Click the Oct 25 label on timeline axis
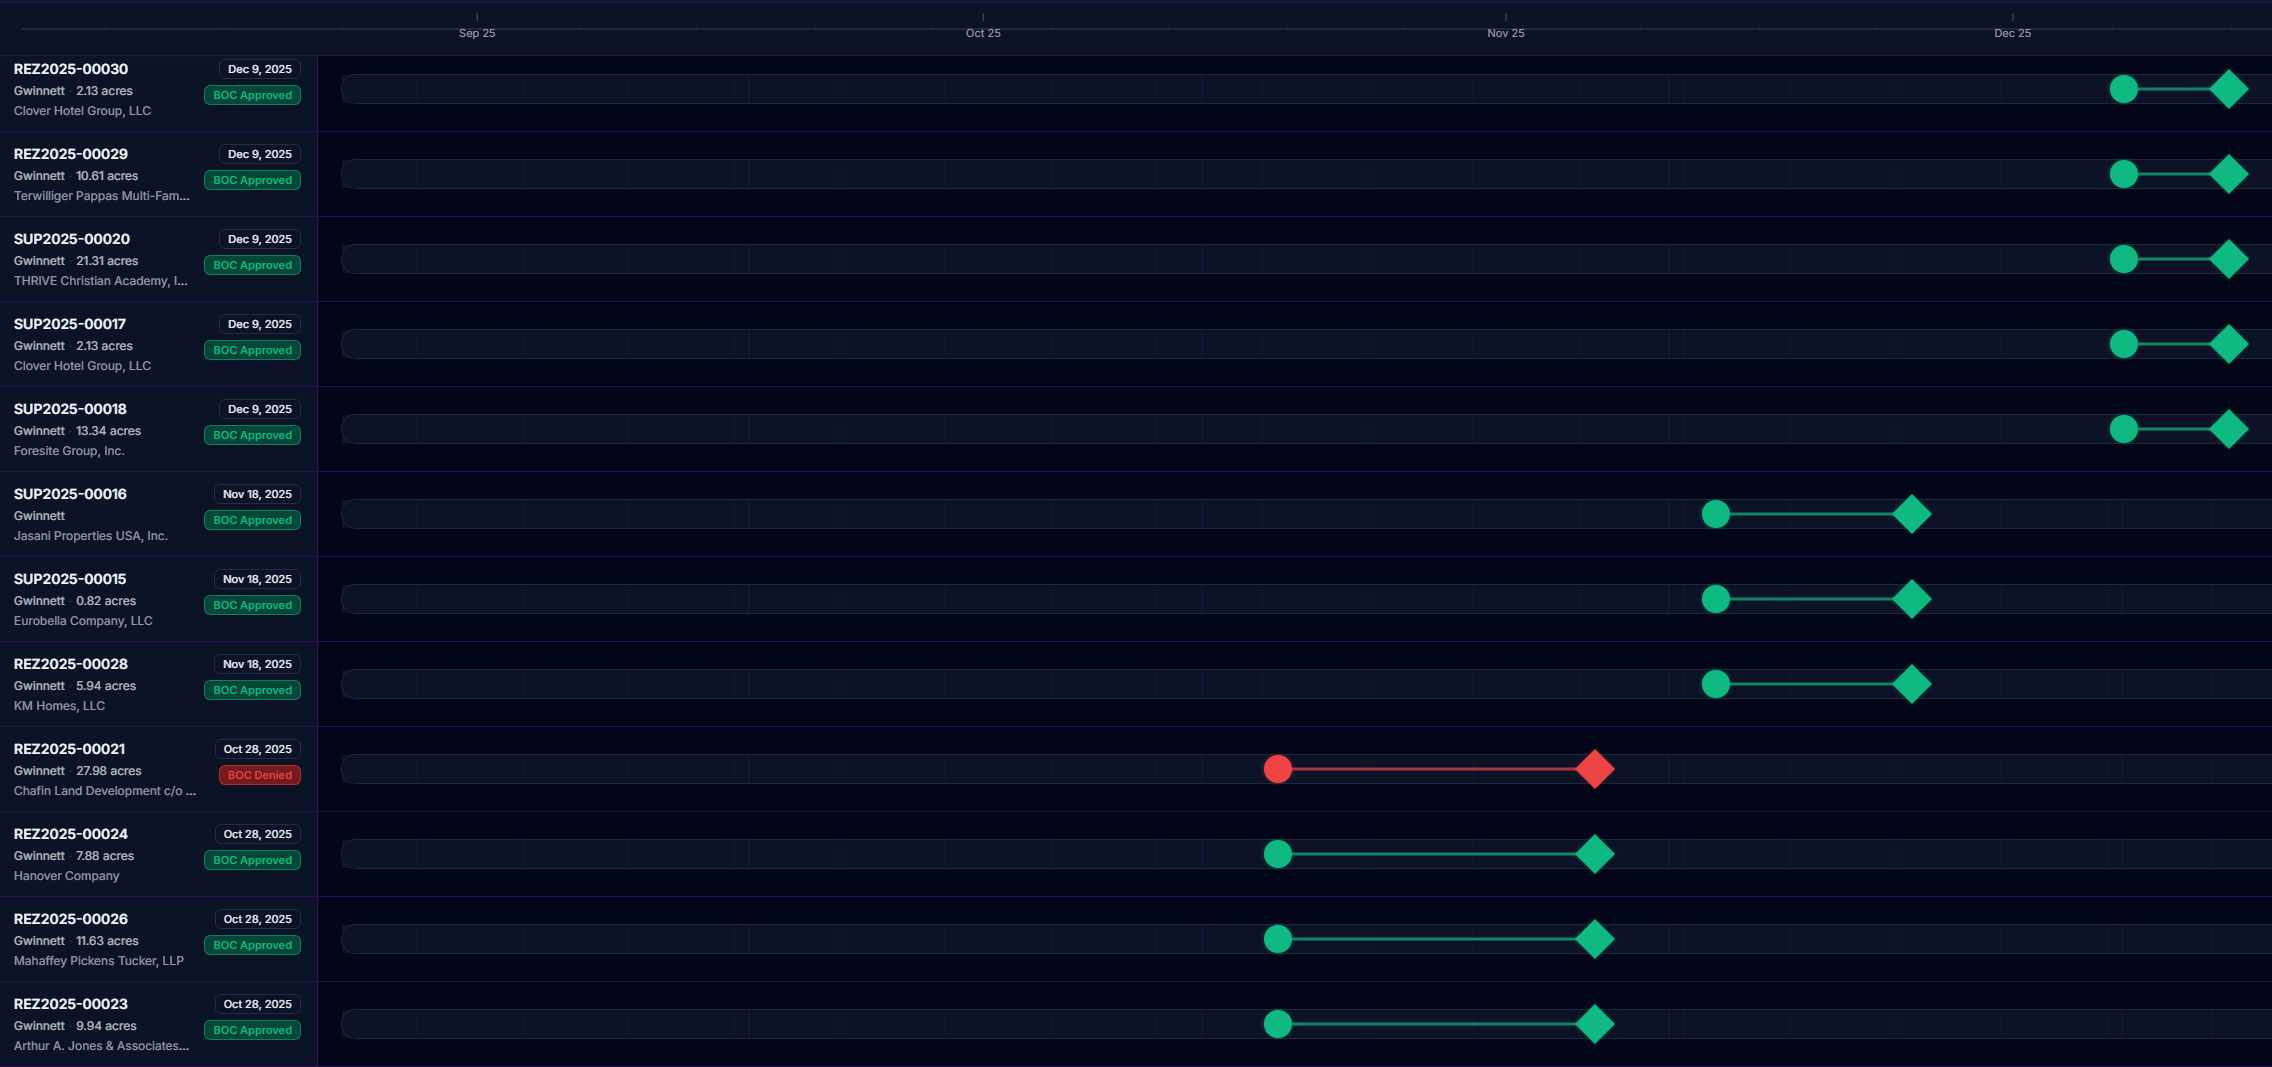Image resolution: width=2272 pixels, height=1067 pixels. pos(982,33)
